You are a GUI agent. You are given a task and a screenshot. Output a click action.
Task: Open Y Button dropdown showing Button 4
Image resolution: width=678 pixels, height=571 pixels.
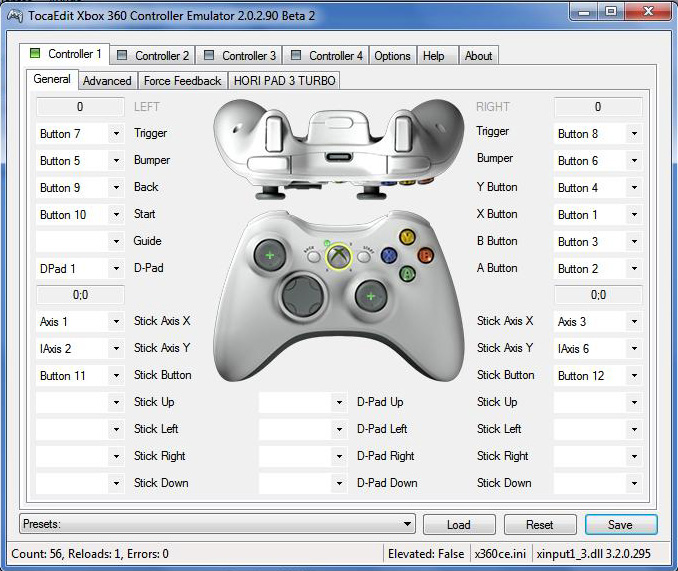point(598,188)
